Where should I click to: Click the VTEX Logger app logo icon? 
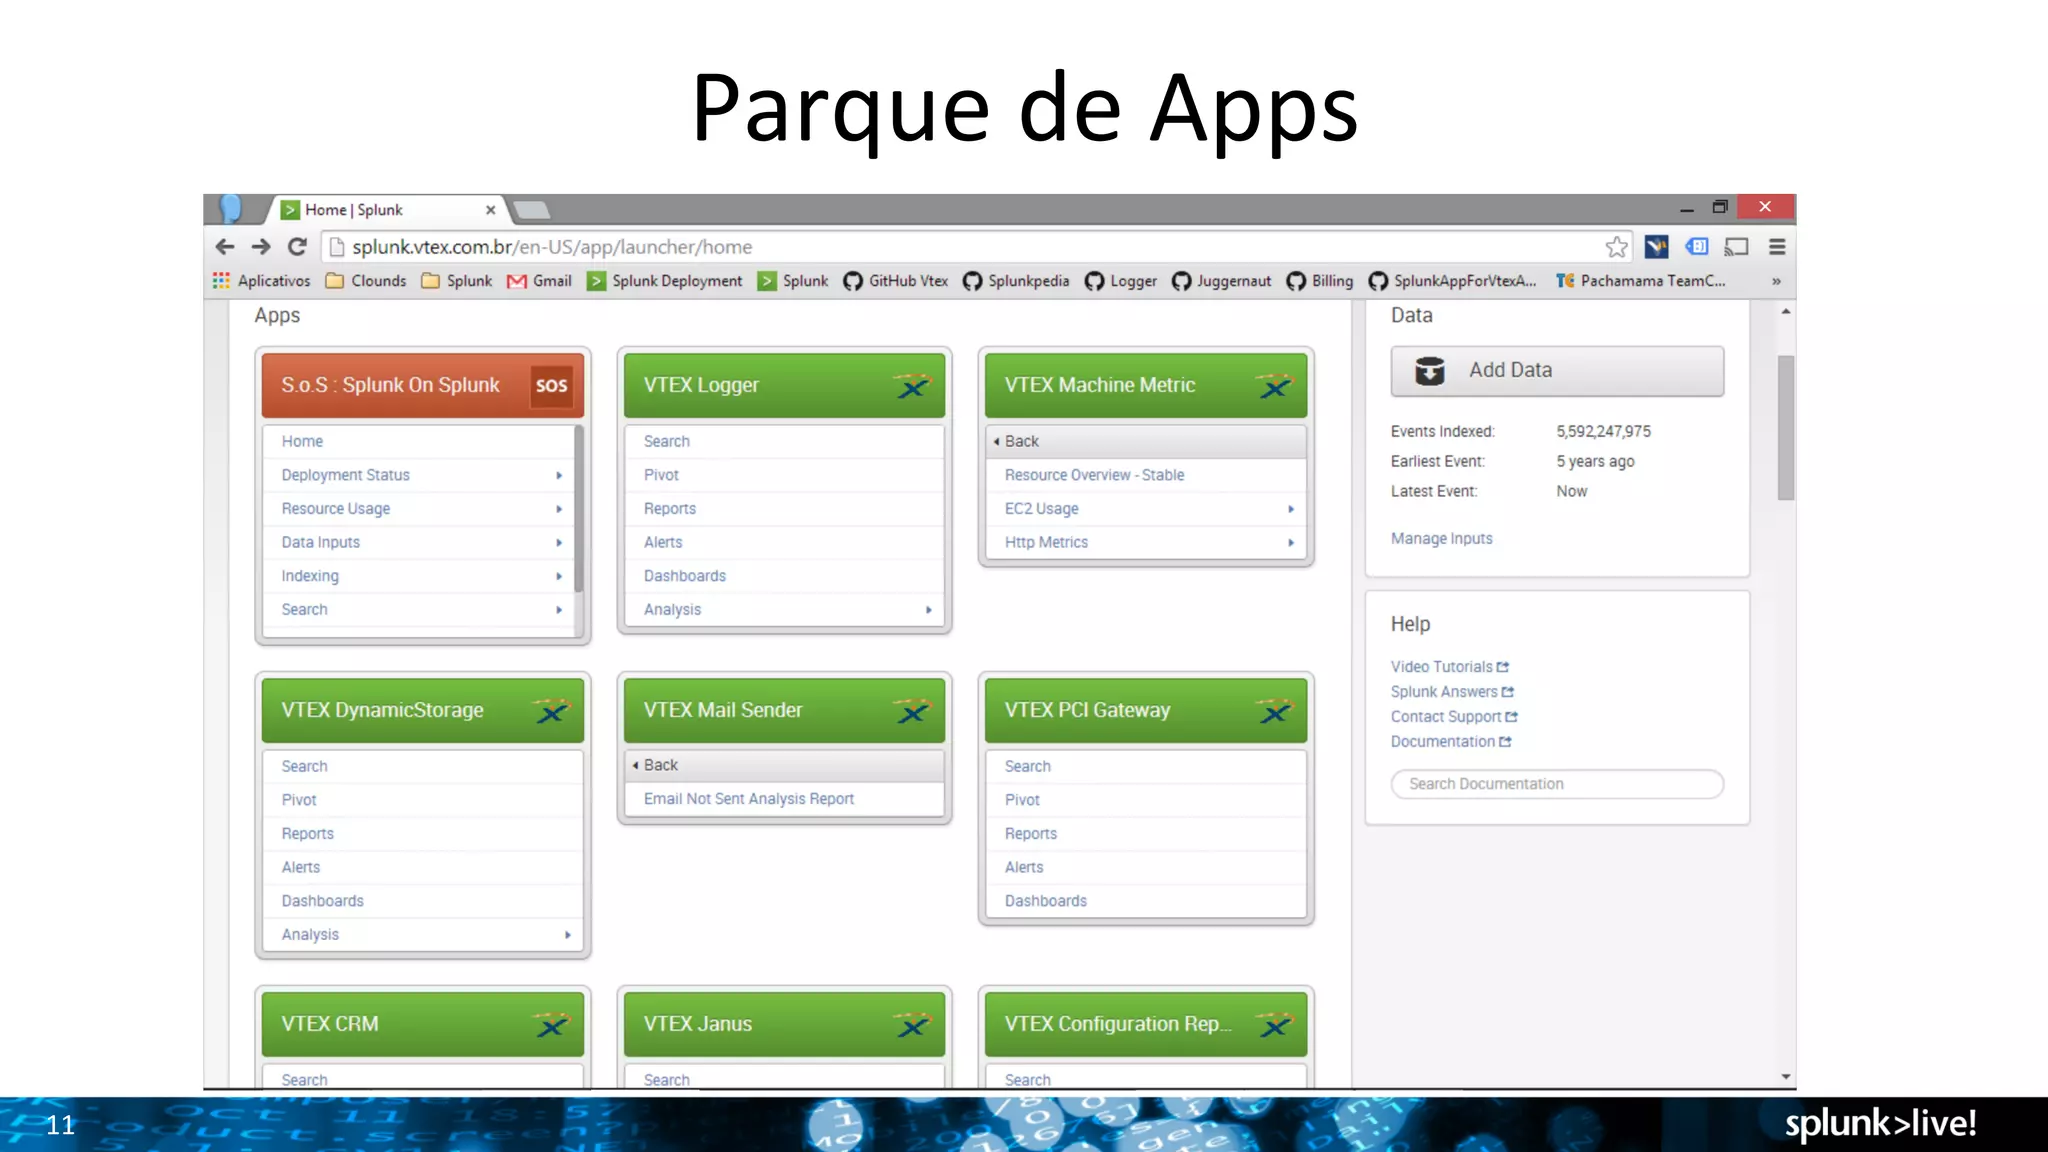(x=912, y=386)
